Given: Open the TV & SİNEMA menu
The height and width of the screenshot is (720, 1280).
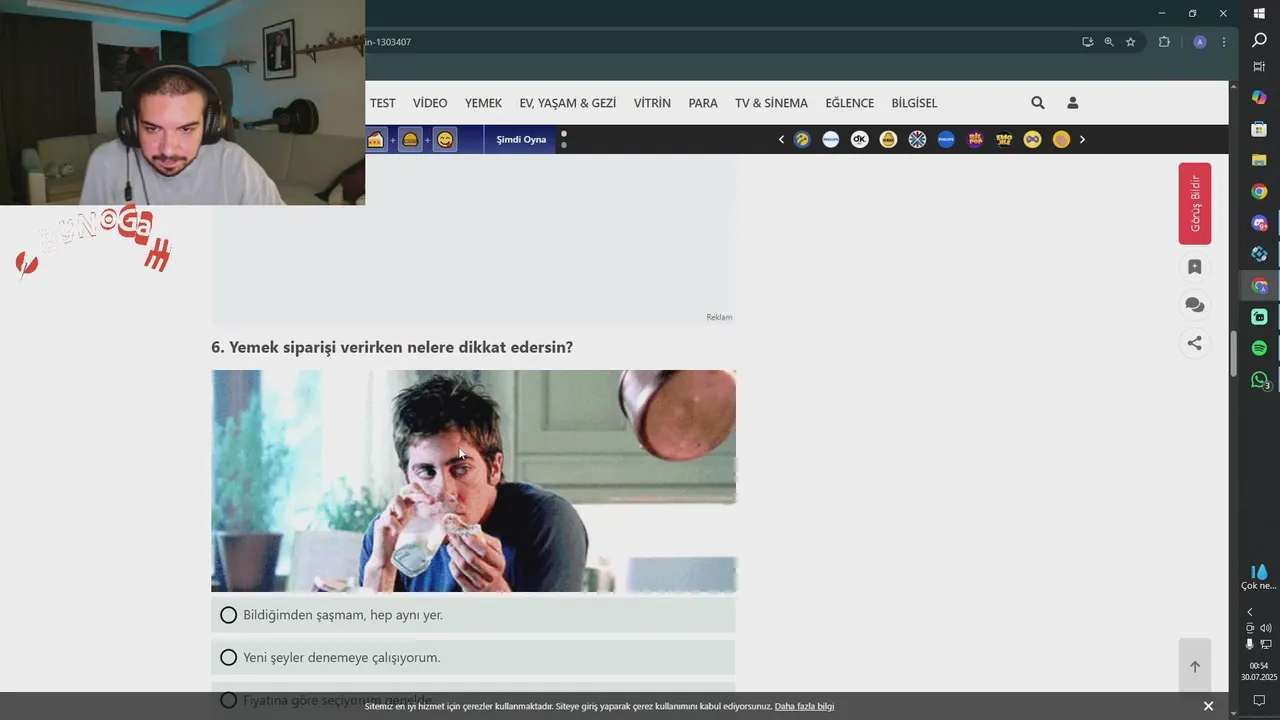Looking at the screenshot, I should click(x=771, y=103).
